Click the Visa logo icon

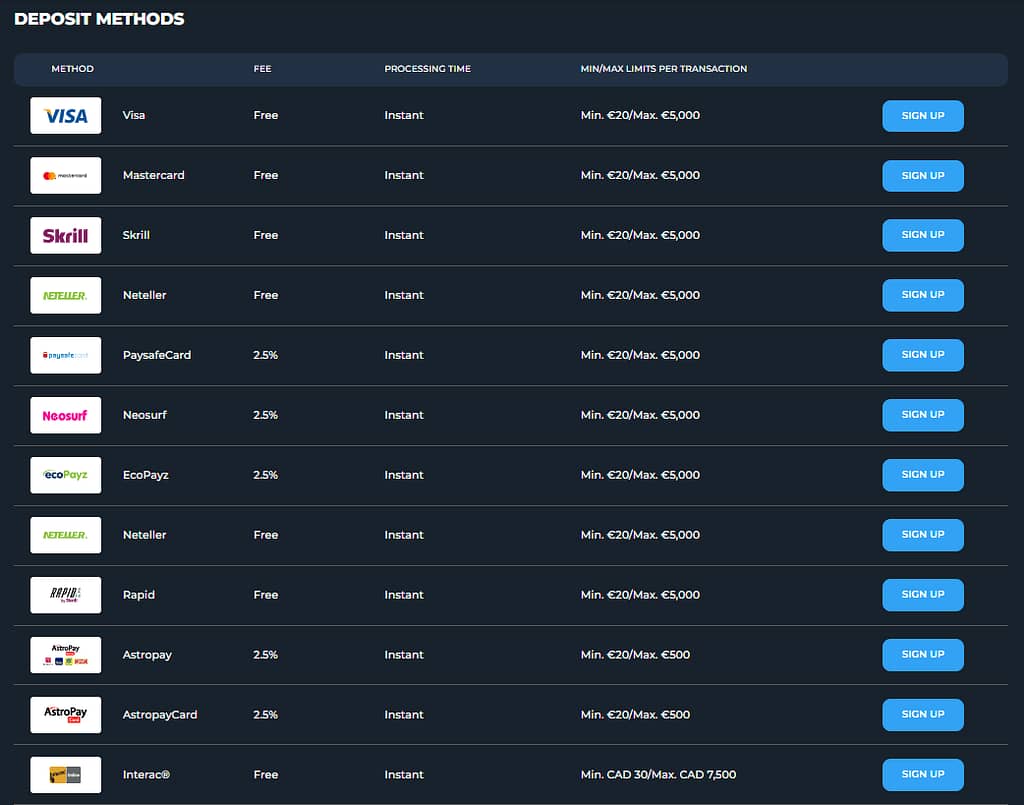[x=65, y=116]
